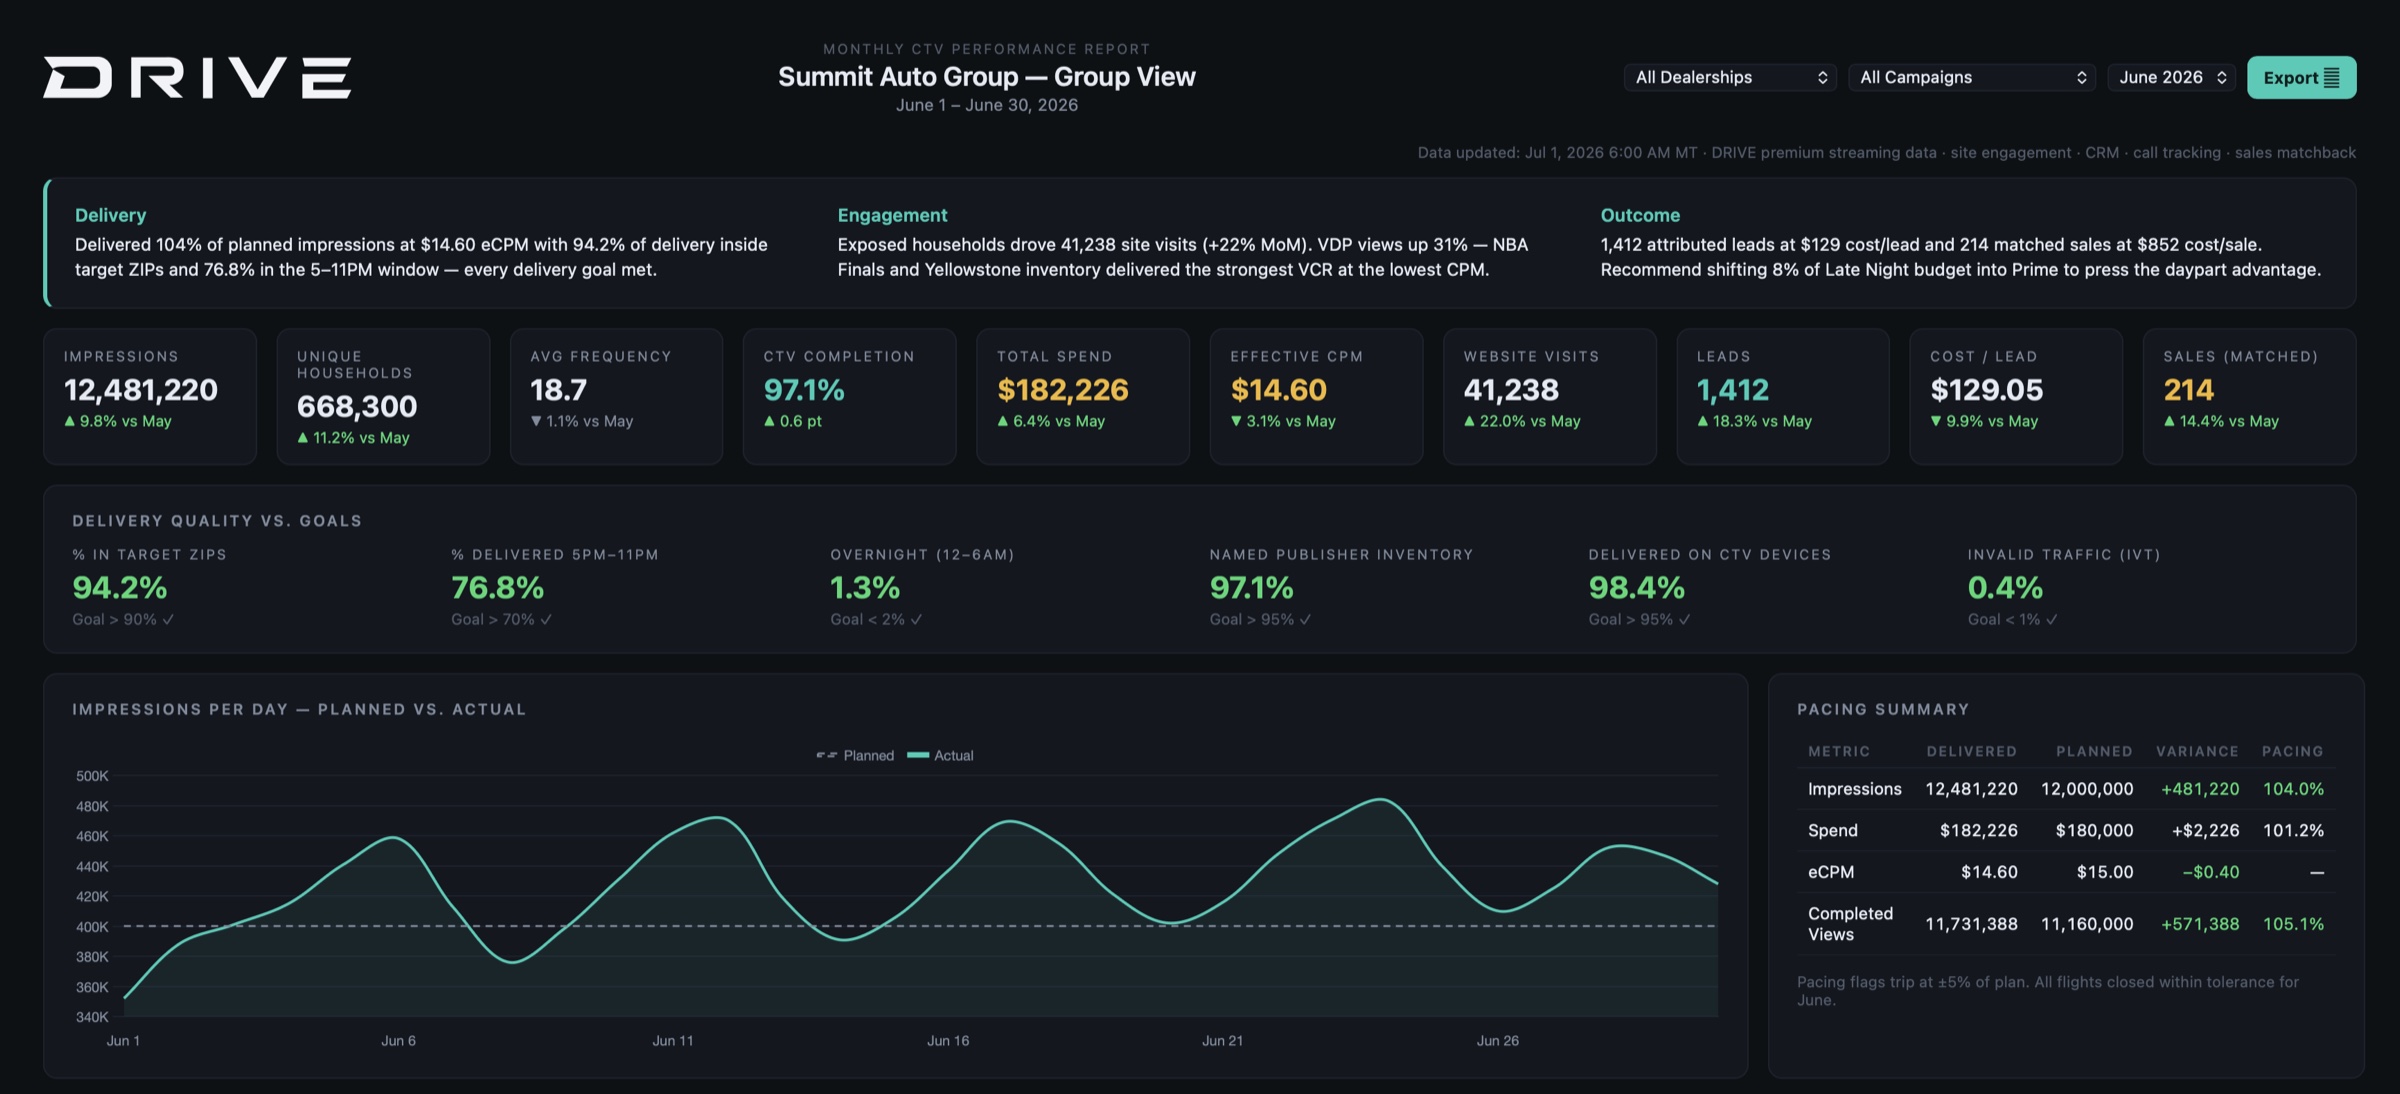Click the CTV Completion 97.1% KPI value

[x=804, y=389]
